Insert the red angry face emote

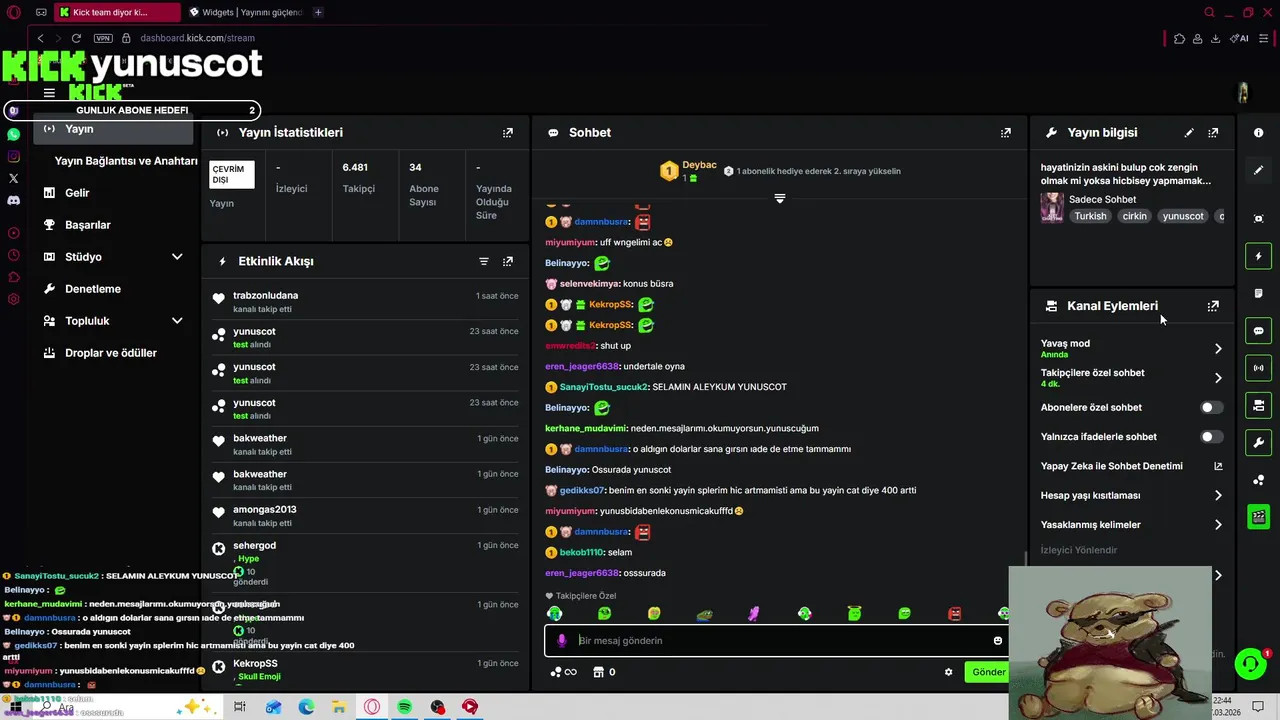(x=954, y=613)
